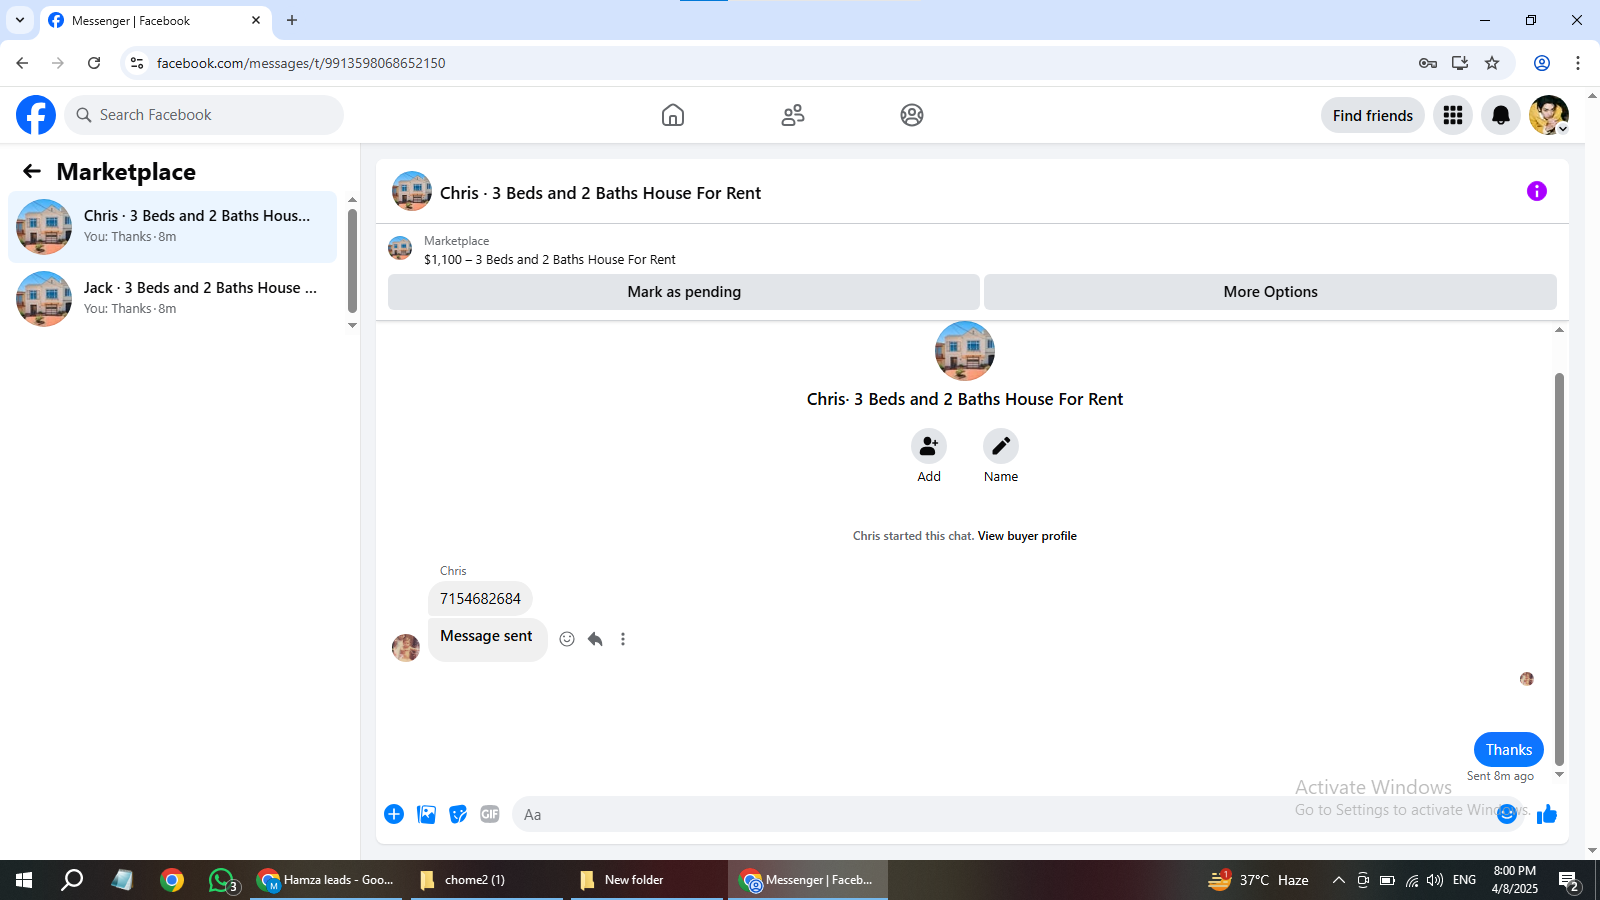1600x900 pixels.
Task: Click the Name edit pencil icon
Action: 1001,446
